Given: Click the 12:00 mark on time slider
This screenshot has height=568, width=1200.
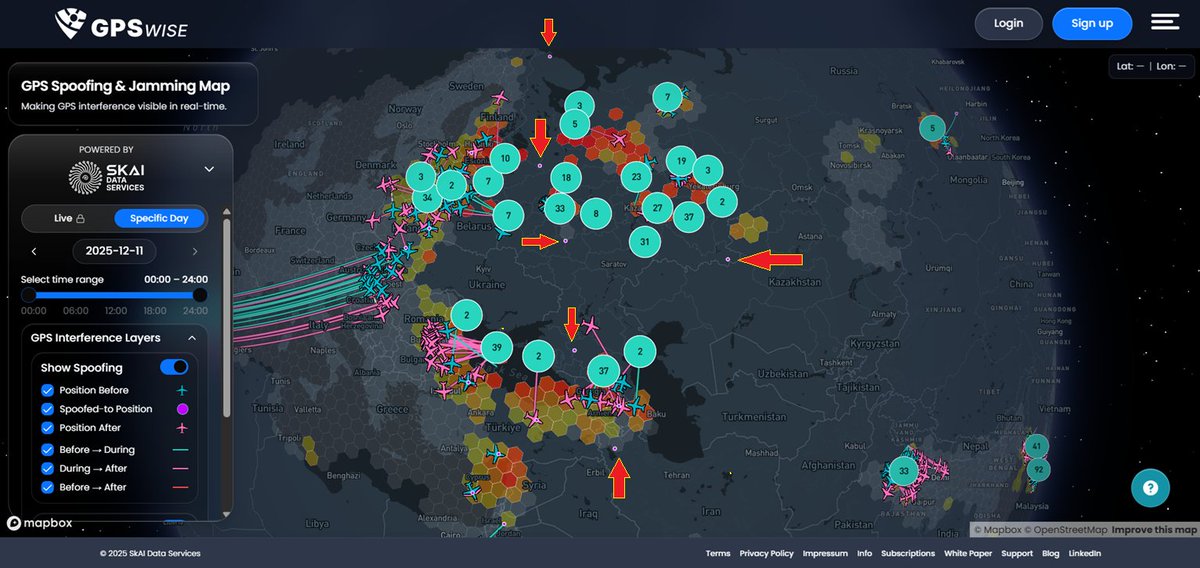Looking at the screenshot, I should (114, 310).
